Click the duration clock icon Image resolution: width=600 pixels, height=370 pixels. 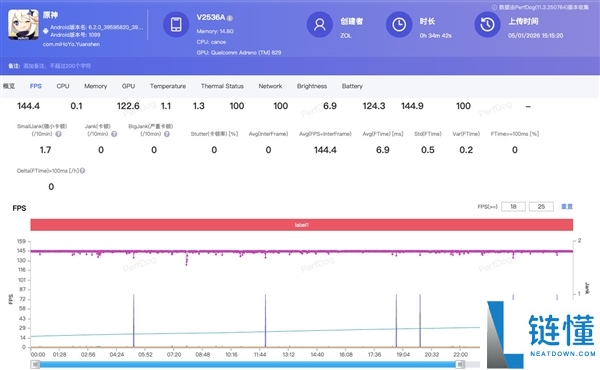pyautogui.click(x=399, y=24)
